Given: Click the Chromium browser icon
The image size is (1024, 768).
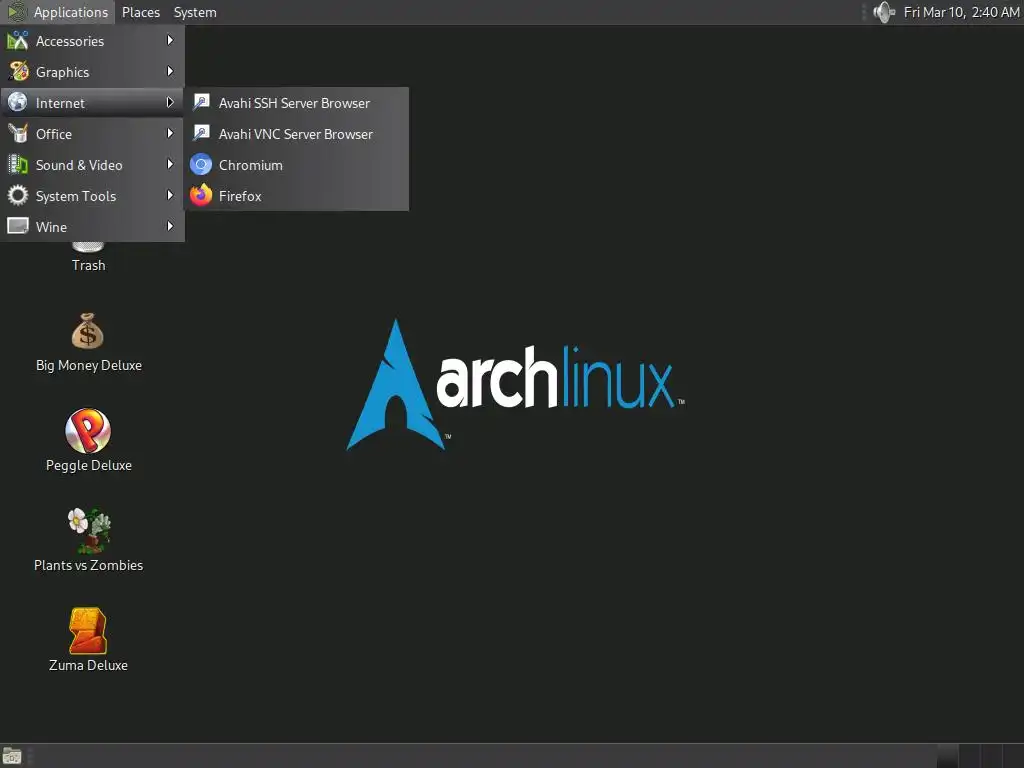Looking at the screenshot, I should [x=201, y=165].
